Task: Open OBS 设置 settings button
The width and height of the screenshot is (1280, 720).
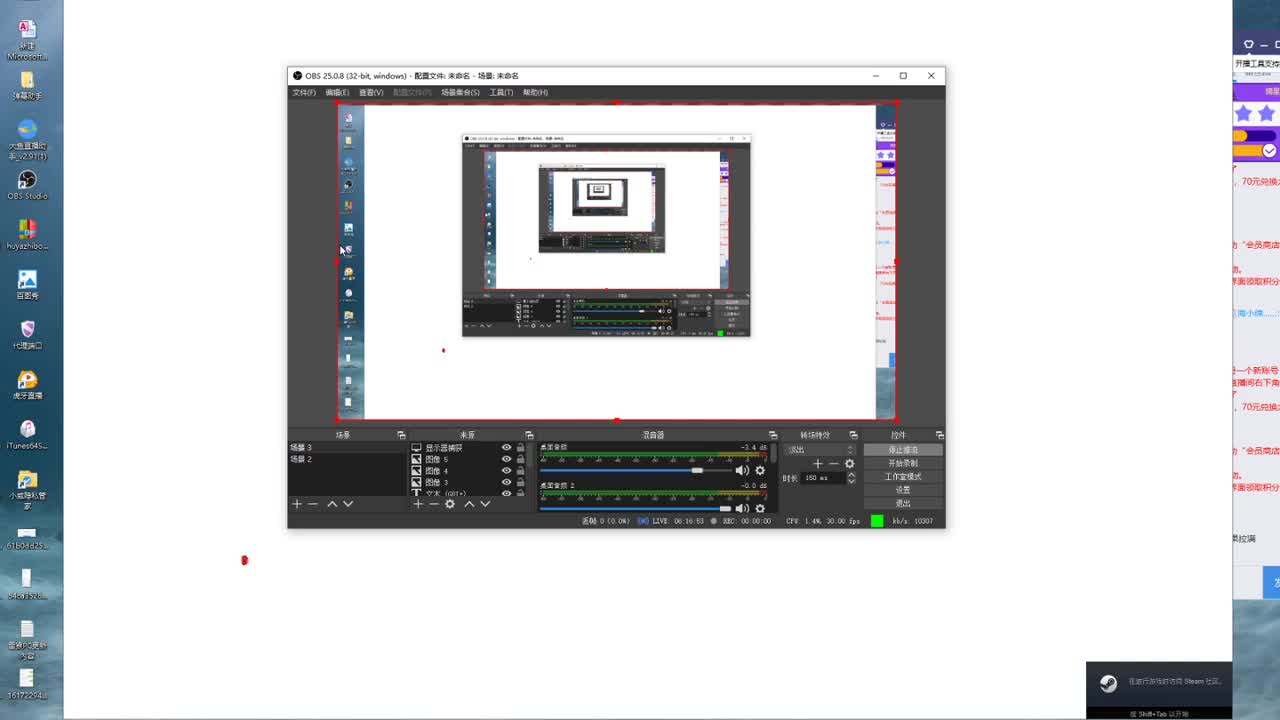Action: (903, 490)
